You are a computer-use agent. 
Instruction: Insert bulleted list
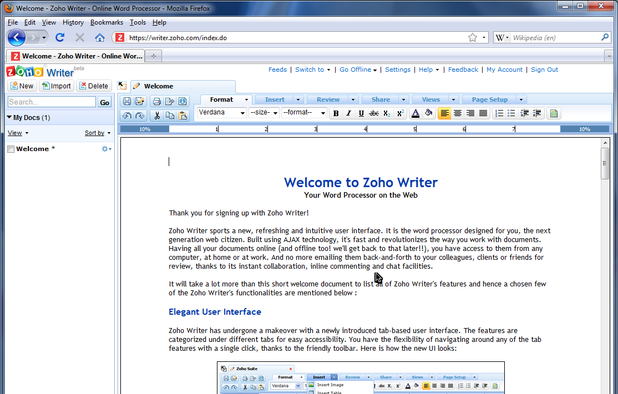click(x=512, y=113)
